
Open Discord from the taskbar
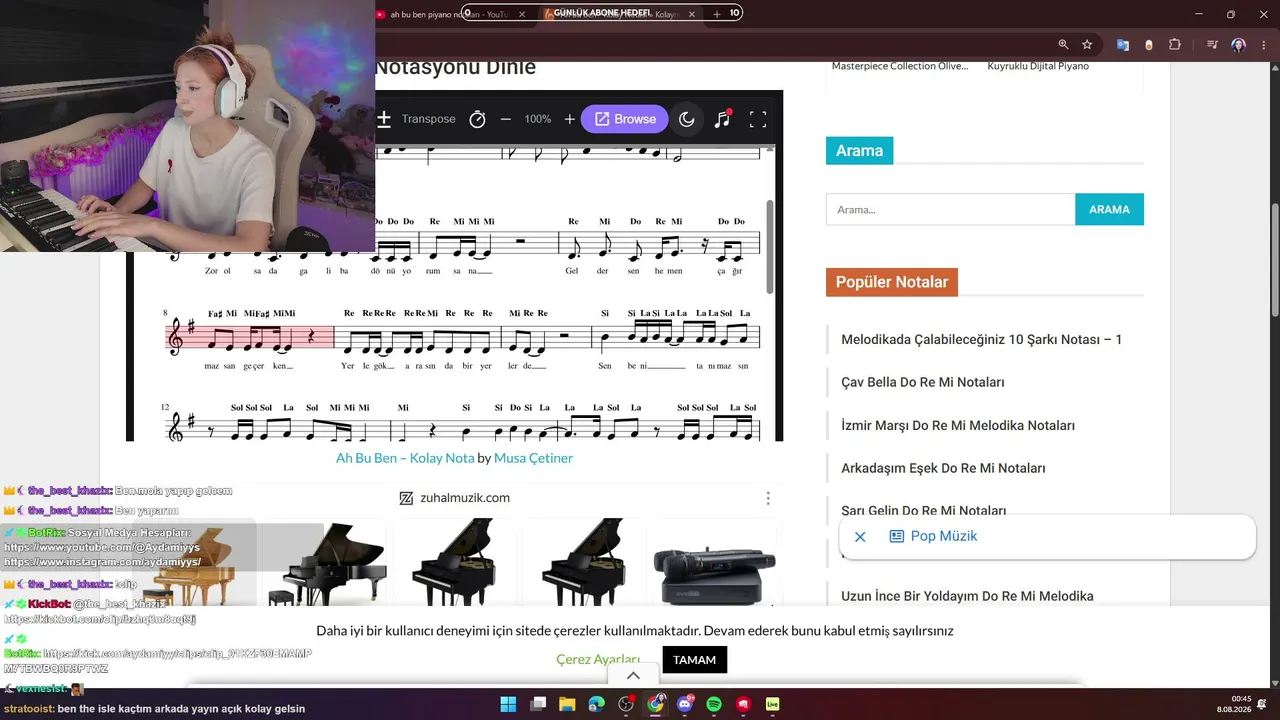click(x=685, y=704)
